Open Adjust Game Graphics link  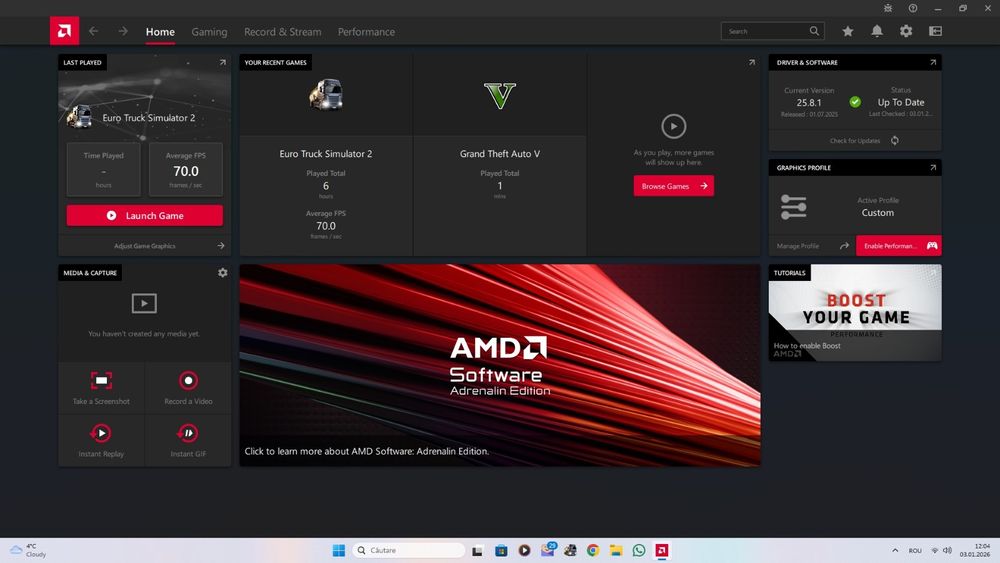point(145,245)
